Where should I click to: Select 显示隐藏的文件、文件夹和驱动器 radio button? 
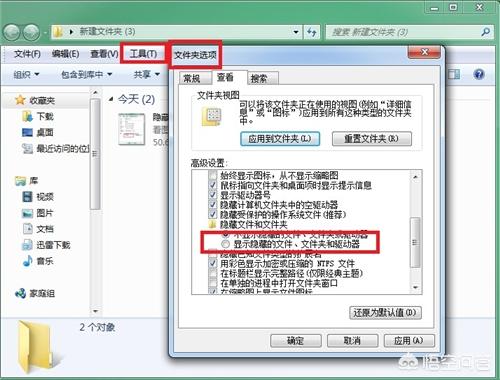pyautogui.click(x=226, y=244)
